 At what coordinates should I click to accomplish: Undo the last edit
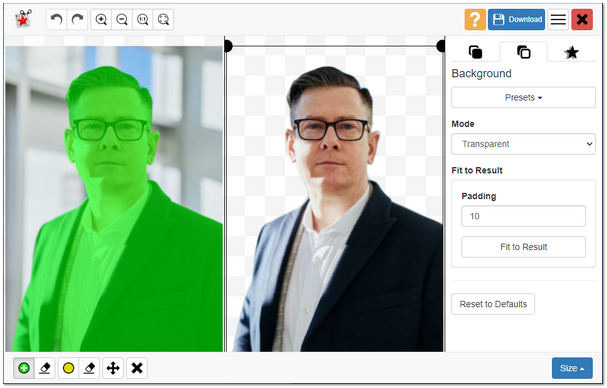pos(57,19)
